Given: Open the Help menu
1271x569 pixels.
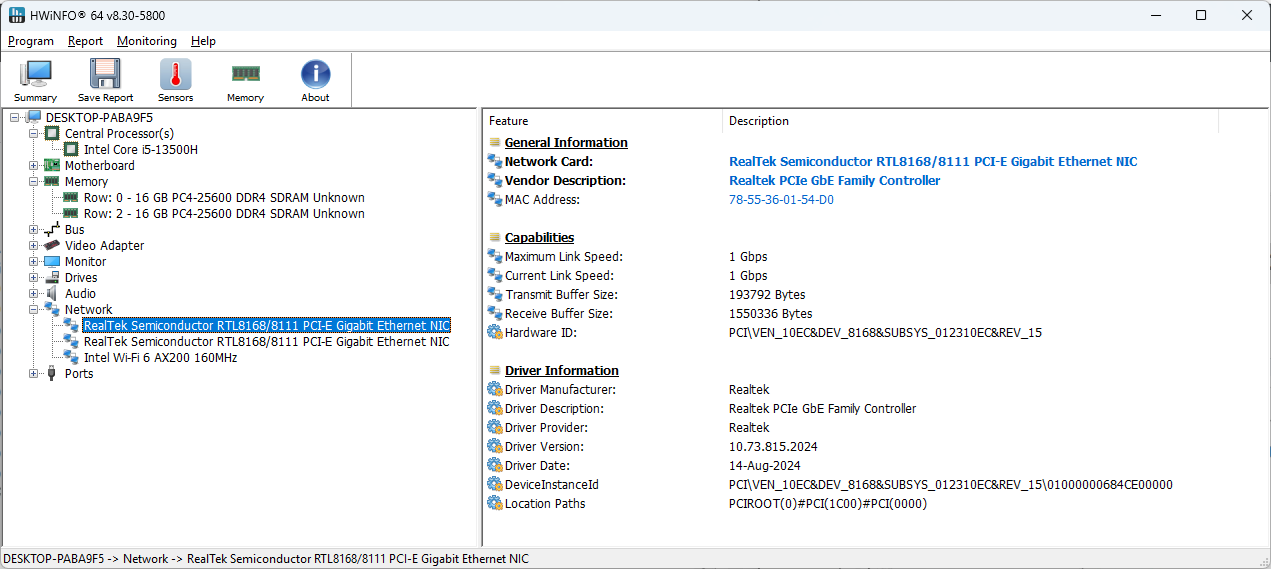Looking at the screenshot, I should 203,41.
